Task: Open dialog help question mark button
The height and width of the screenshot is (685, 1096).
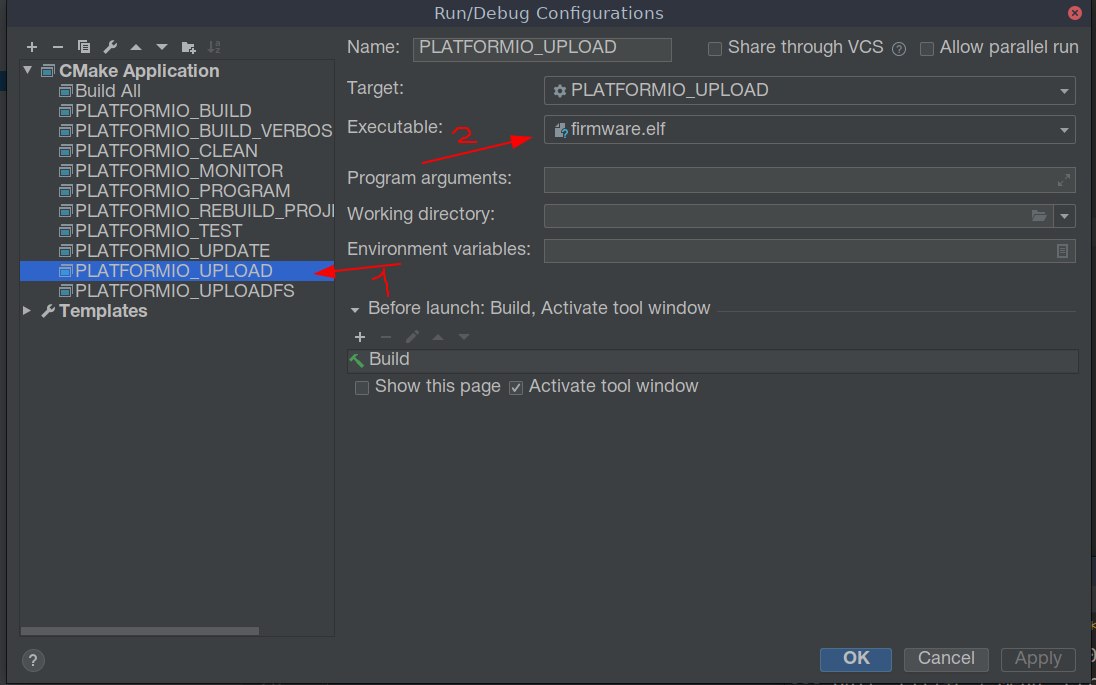Action: [x=33, y=660]
